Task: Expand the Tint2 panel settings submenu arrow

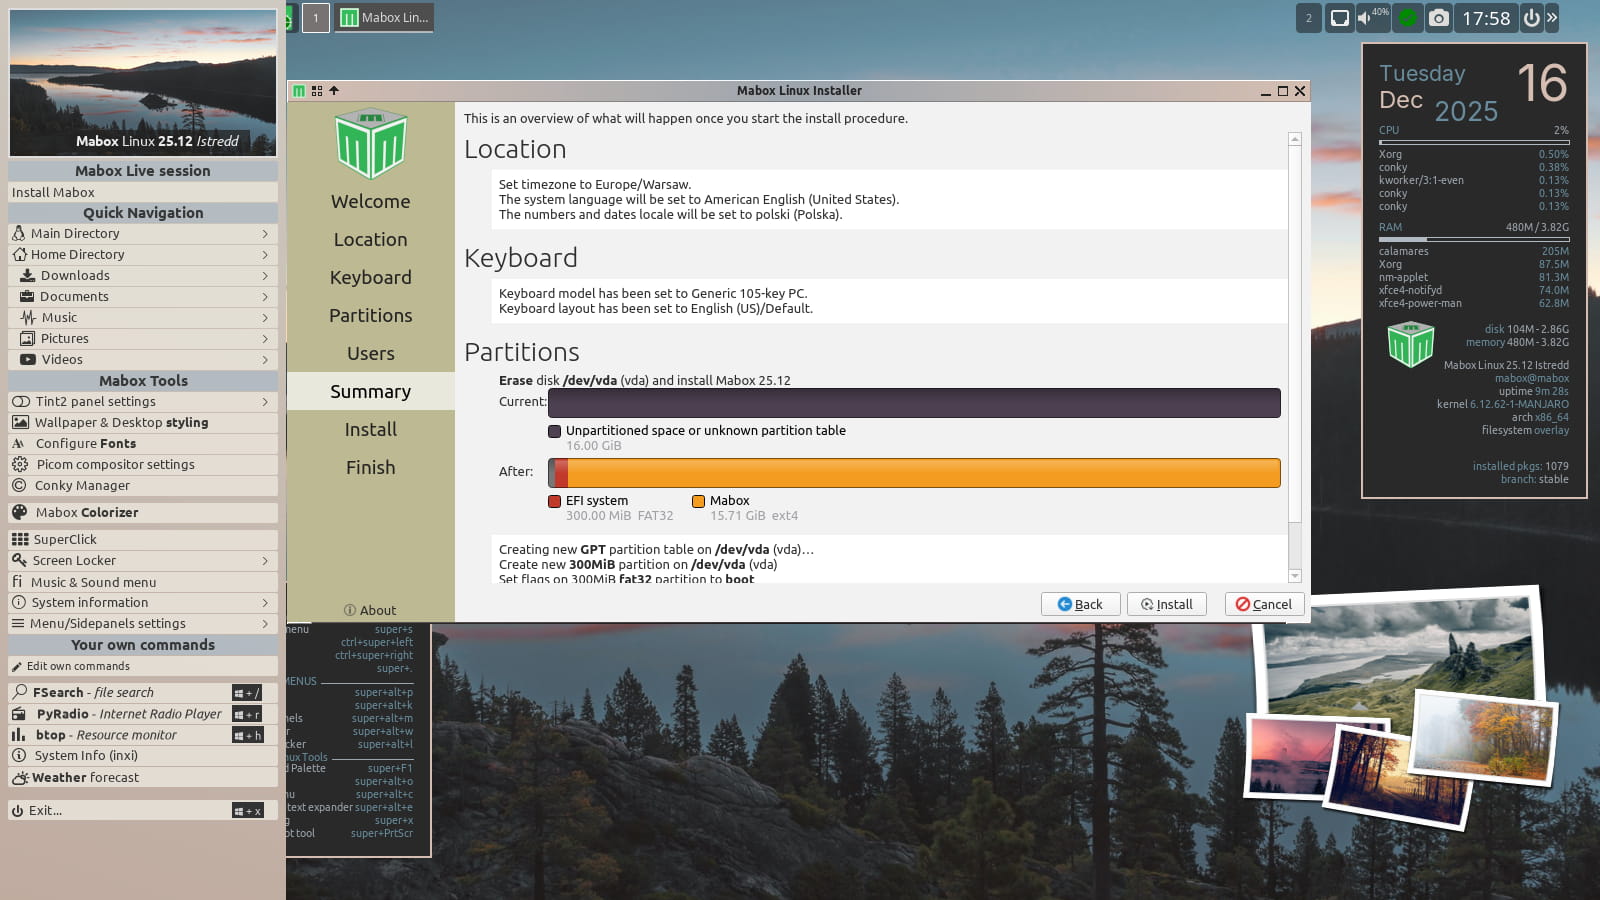Action: click(x=265, y=402)
